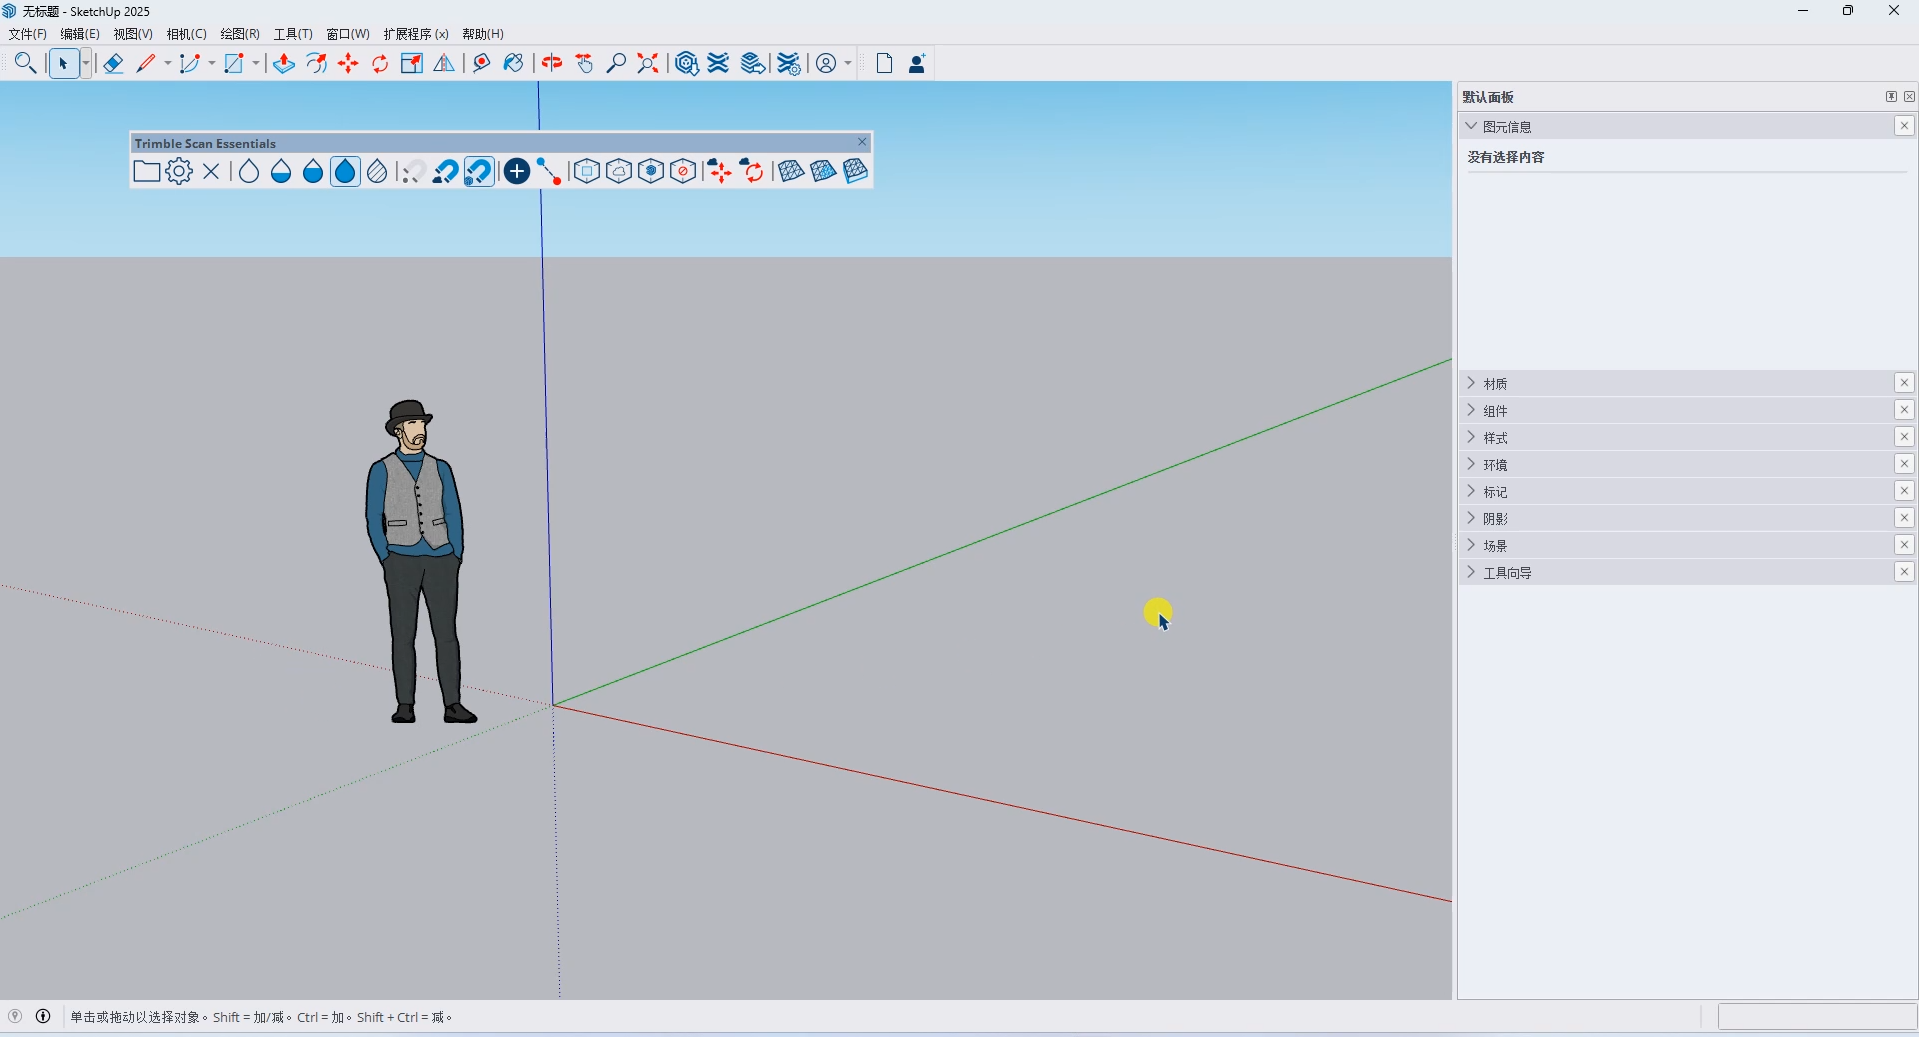Open Trimble Scan Essentials settings gear

179,172
